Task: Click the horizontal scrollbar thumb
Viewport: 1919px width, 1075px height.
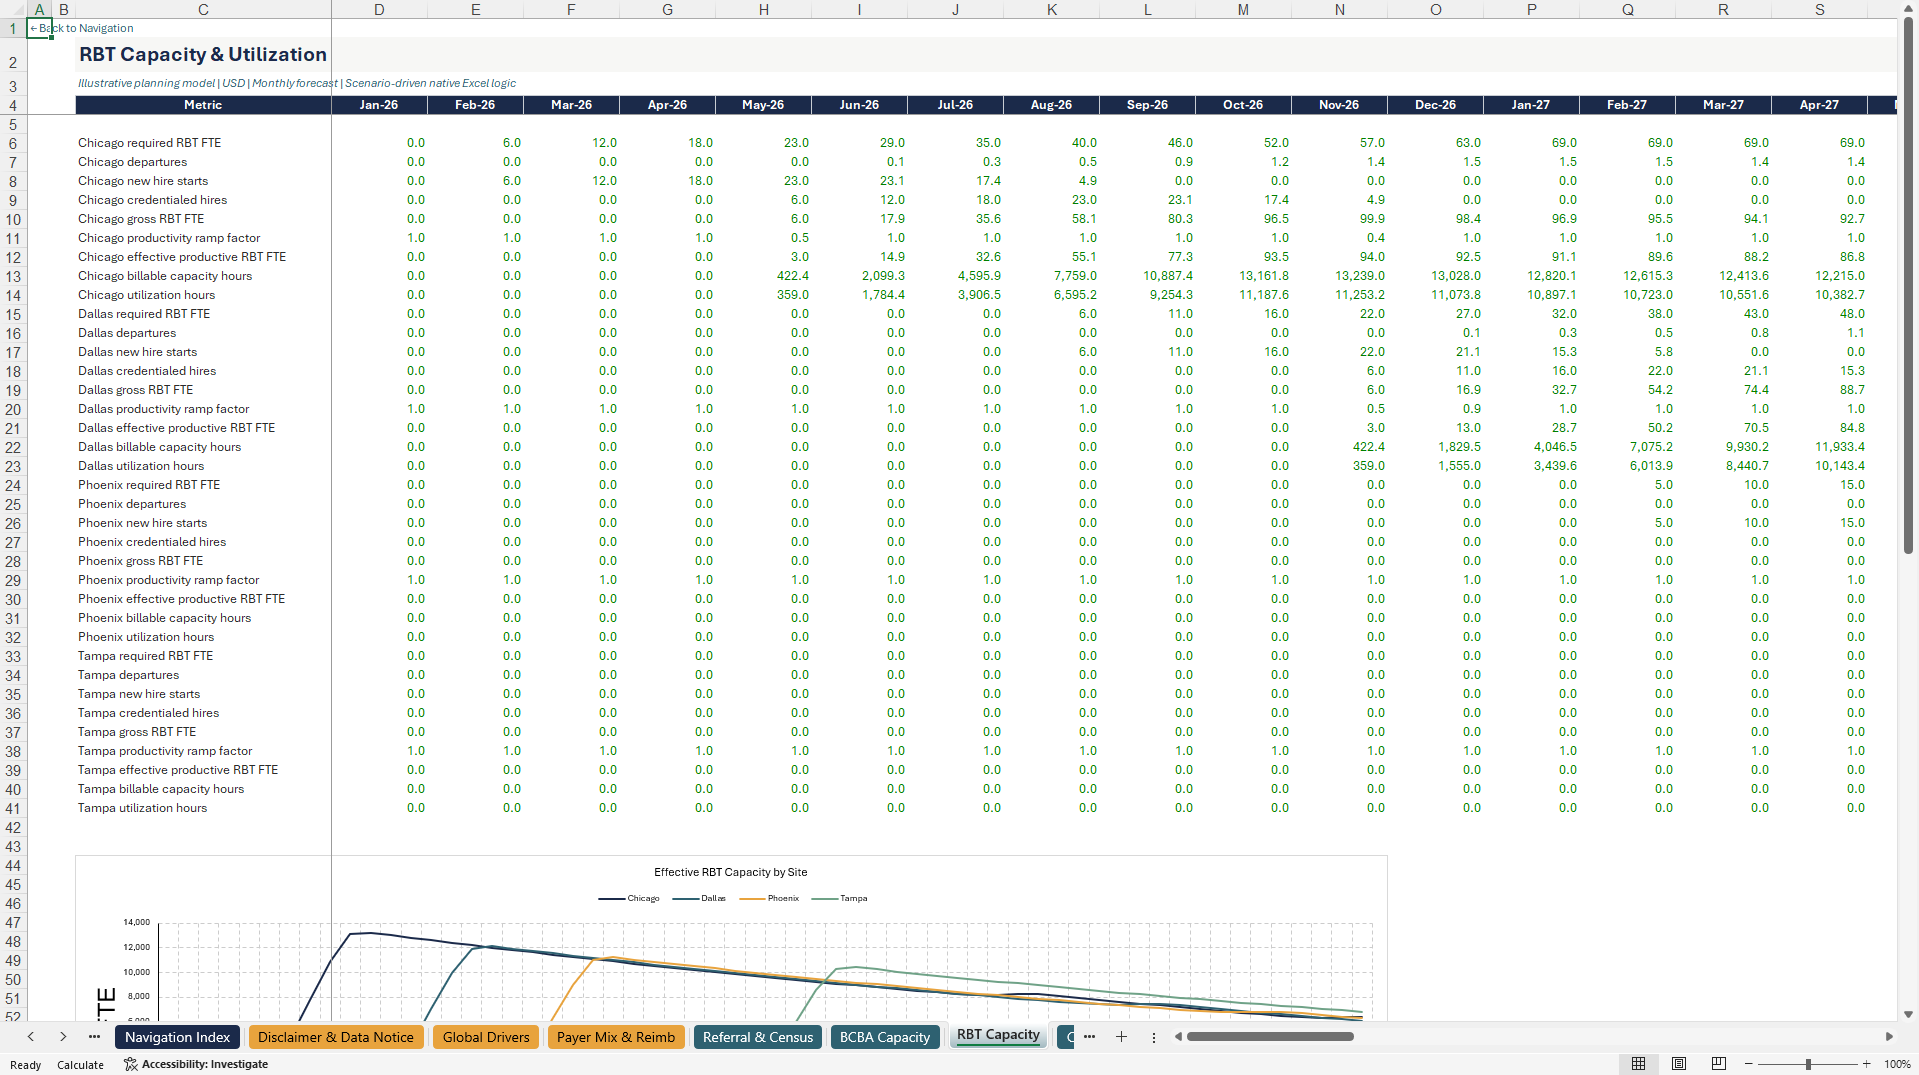Action: [1270, 1037]
